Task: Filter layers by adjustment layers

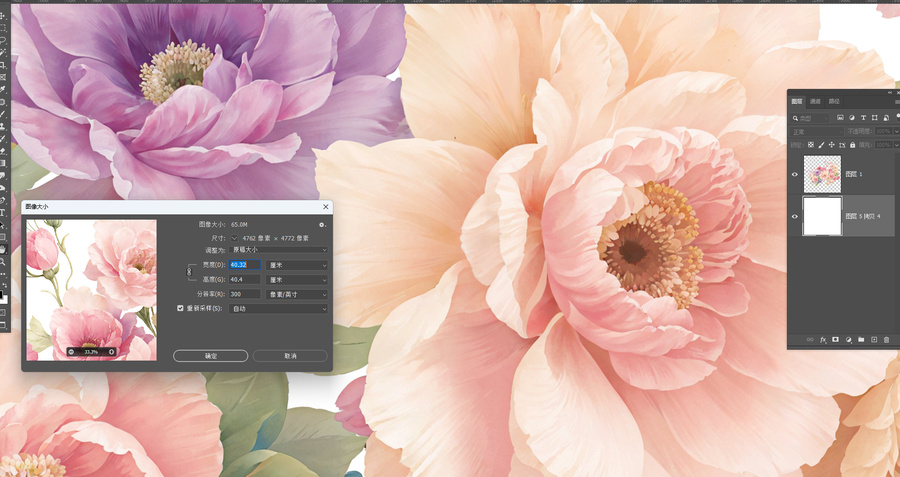Action: pos(852,118)
